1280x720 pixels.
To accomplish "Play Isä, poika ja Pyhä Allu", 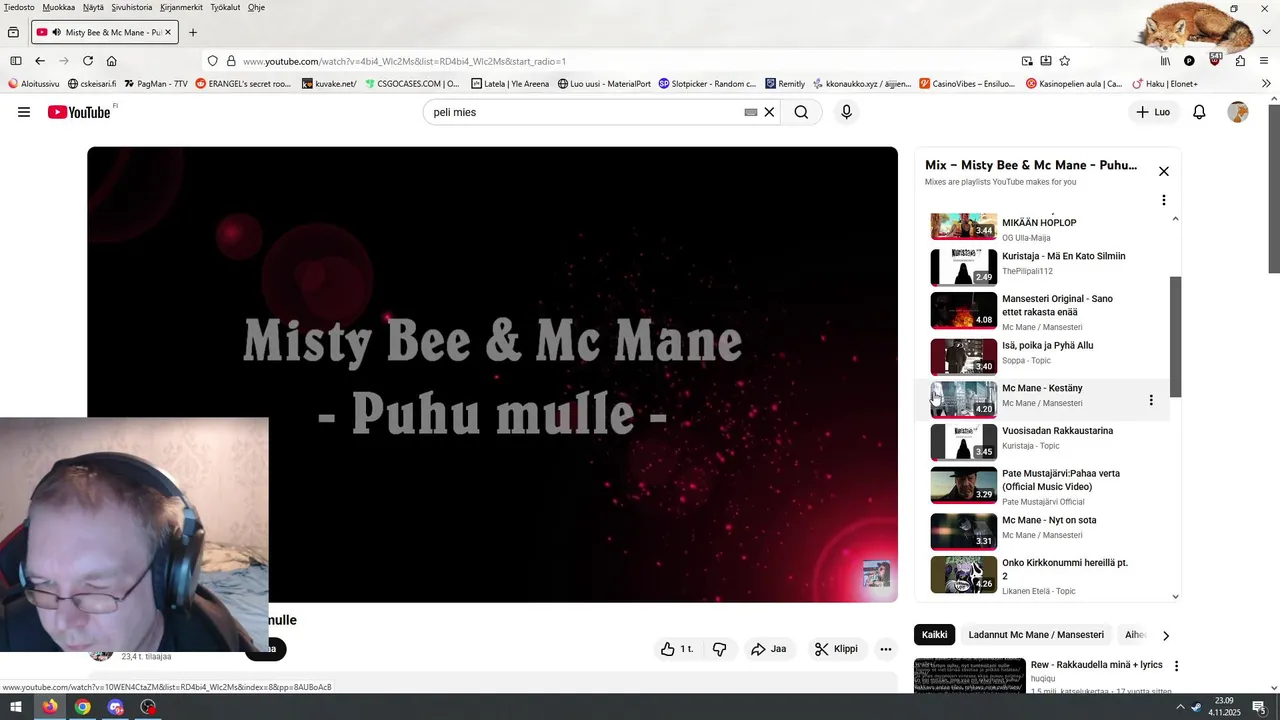I will tap(1040, 356).
